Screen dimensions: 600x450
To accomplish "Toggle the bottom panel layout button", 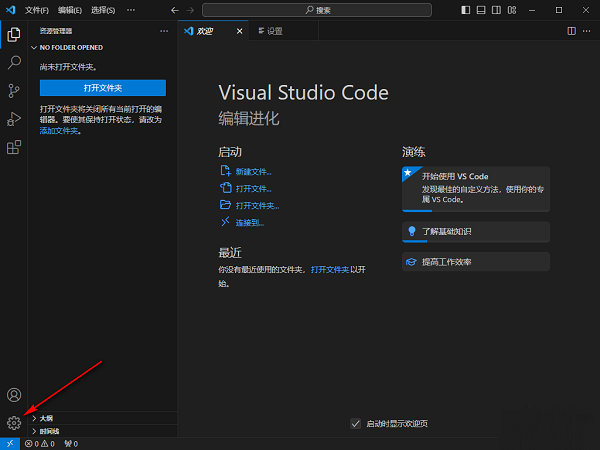I will (x=480, y=9).
